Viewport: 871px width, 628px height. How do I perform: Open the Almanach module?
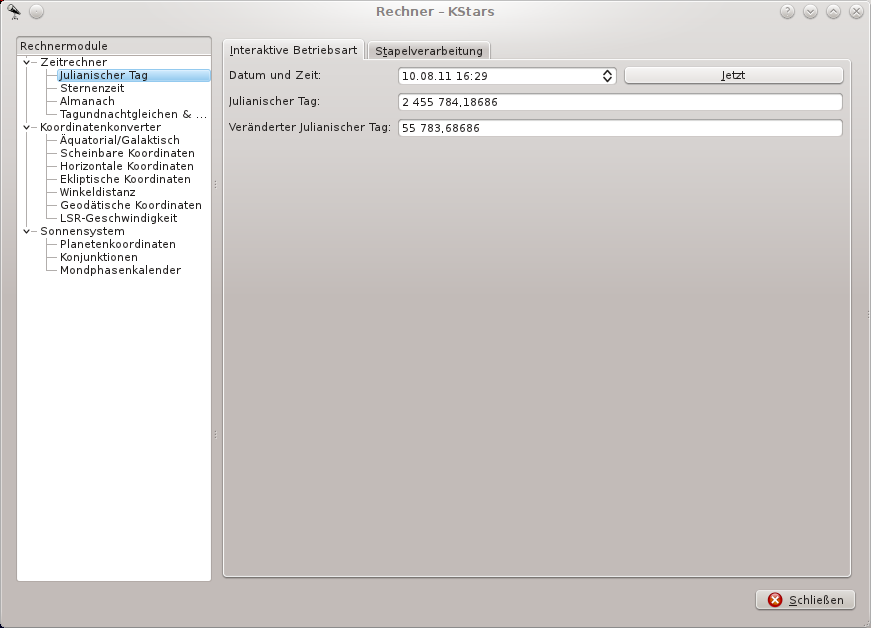point(87,101)
